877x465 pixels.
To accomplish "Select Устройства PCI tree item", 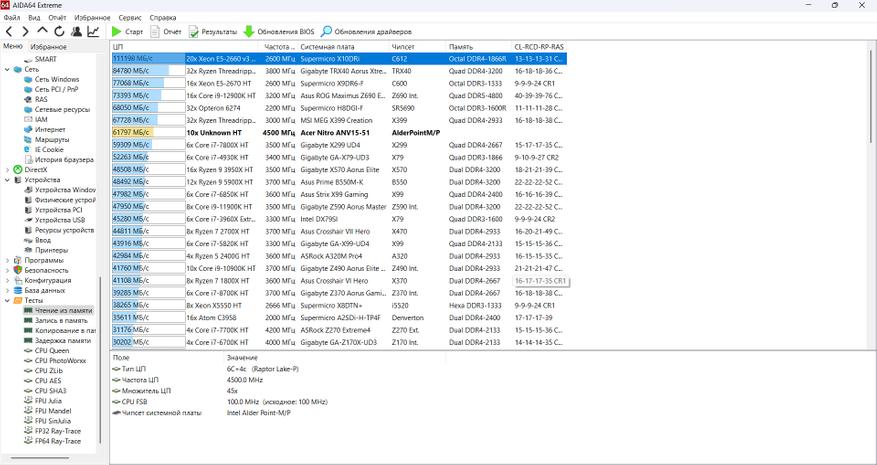I will [x=58, y=210].
